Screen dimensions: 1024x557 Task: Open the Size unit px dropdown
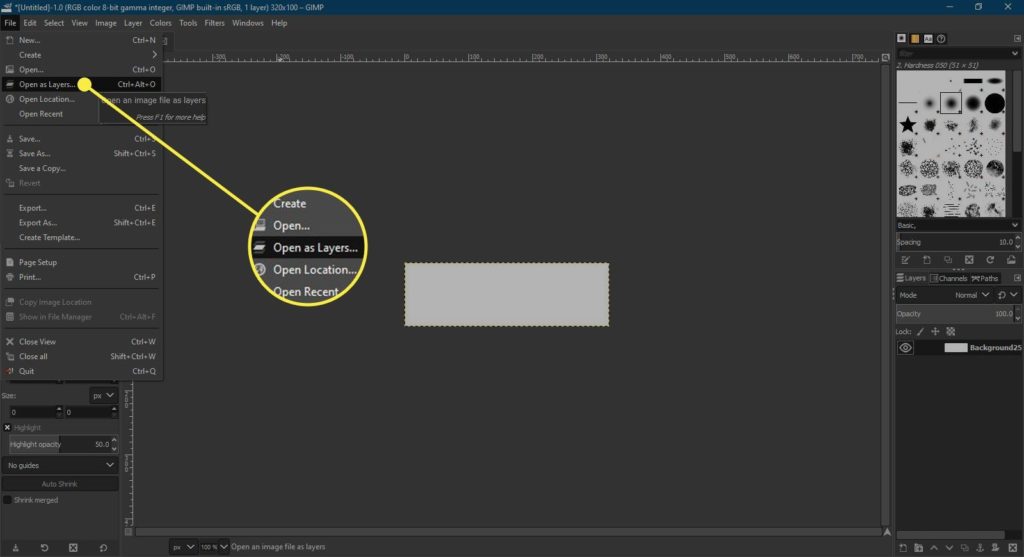point(103,396)
